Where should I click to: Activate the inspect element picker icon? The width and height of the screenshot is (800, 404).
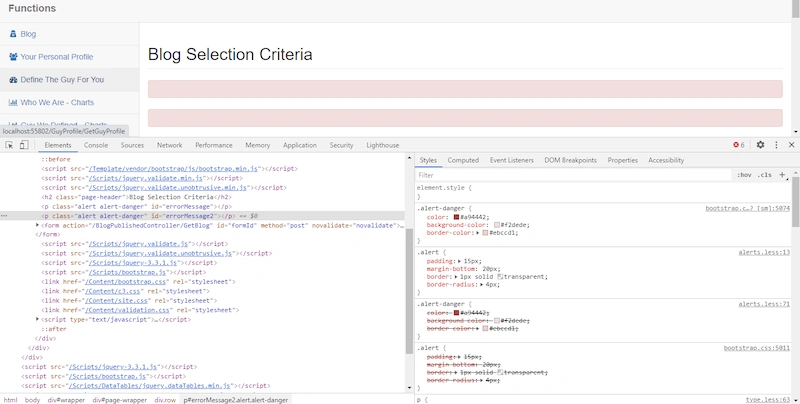click(x=9, y=145)
